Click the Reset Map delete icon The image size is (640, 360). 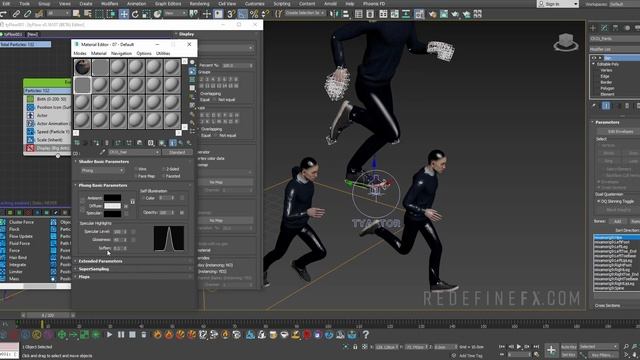pyautogui.click(x=107, y=143)
